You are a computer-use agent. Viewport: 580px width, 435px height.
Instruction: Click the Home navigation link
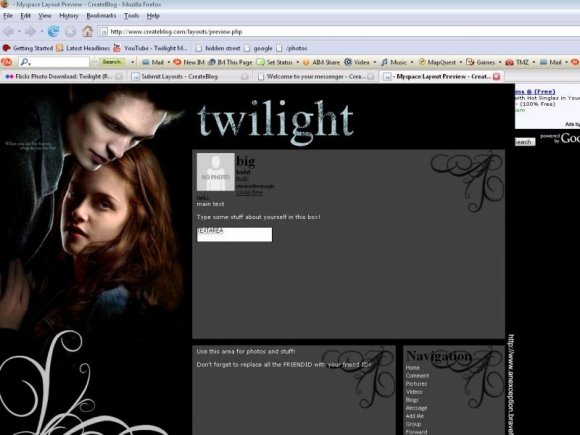point(412,368)
